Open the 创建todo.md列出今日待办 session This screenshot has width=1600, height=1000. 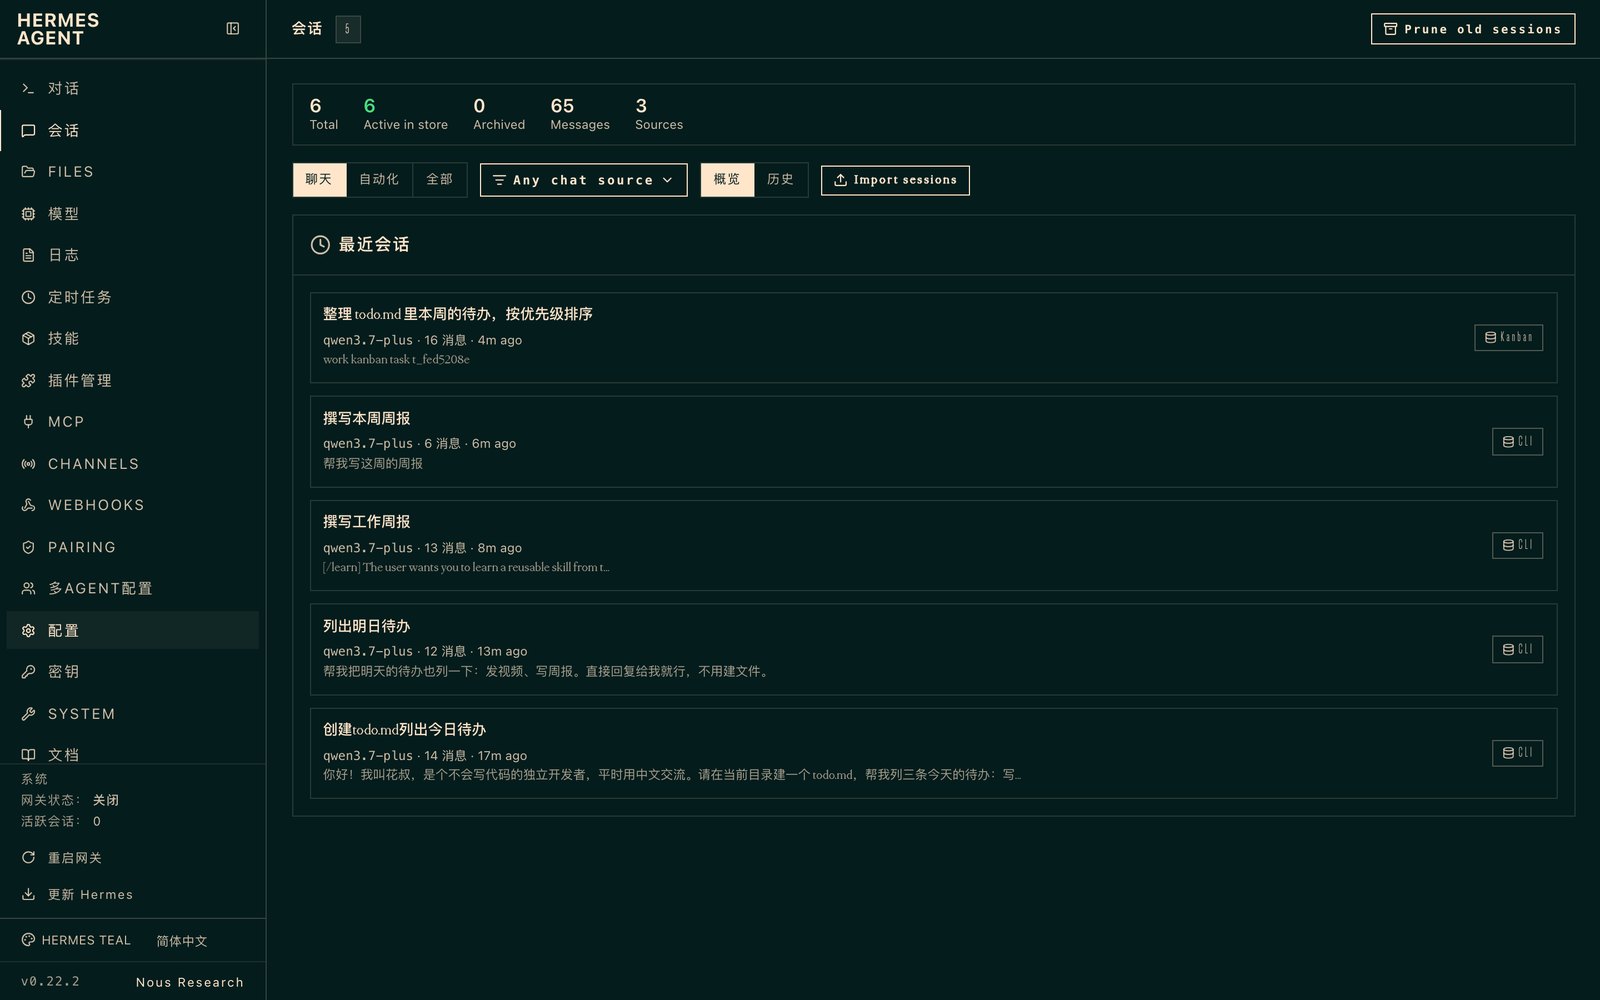click(x=933, y=753)
